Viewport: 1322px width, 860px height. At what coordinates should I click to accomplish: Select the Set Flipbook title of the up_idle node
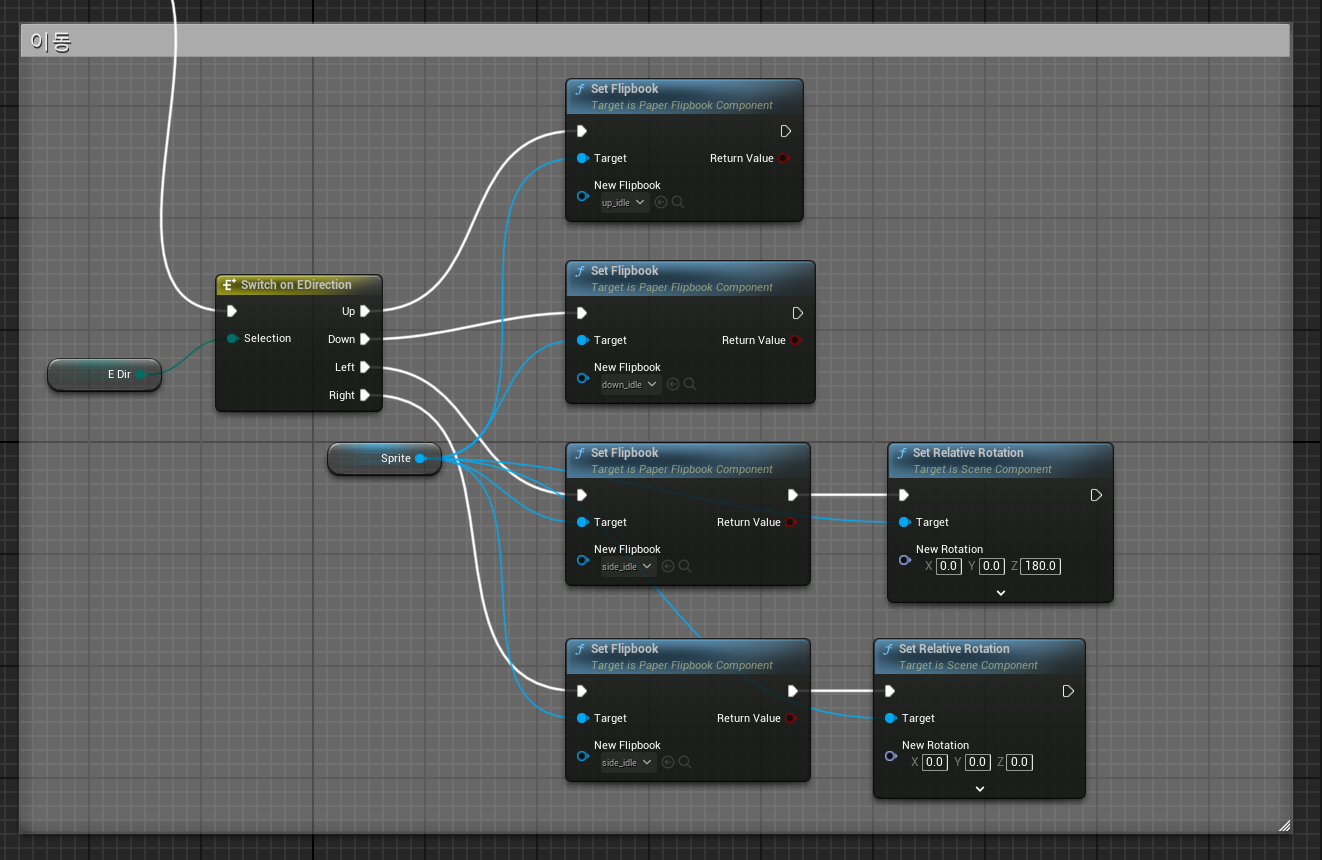624,89
